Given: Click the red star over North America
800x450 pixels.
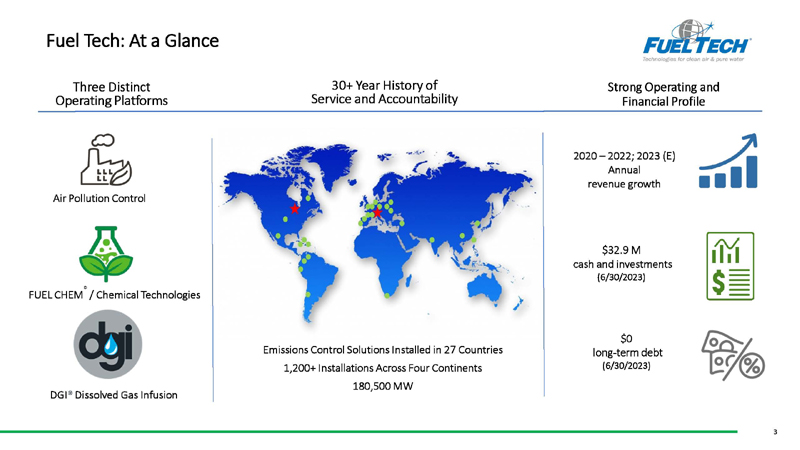Looking at the screenshot, I should coord(294,209).
